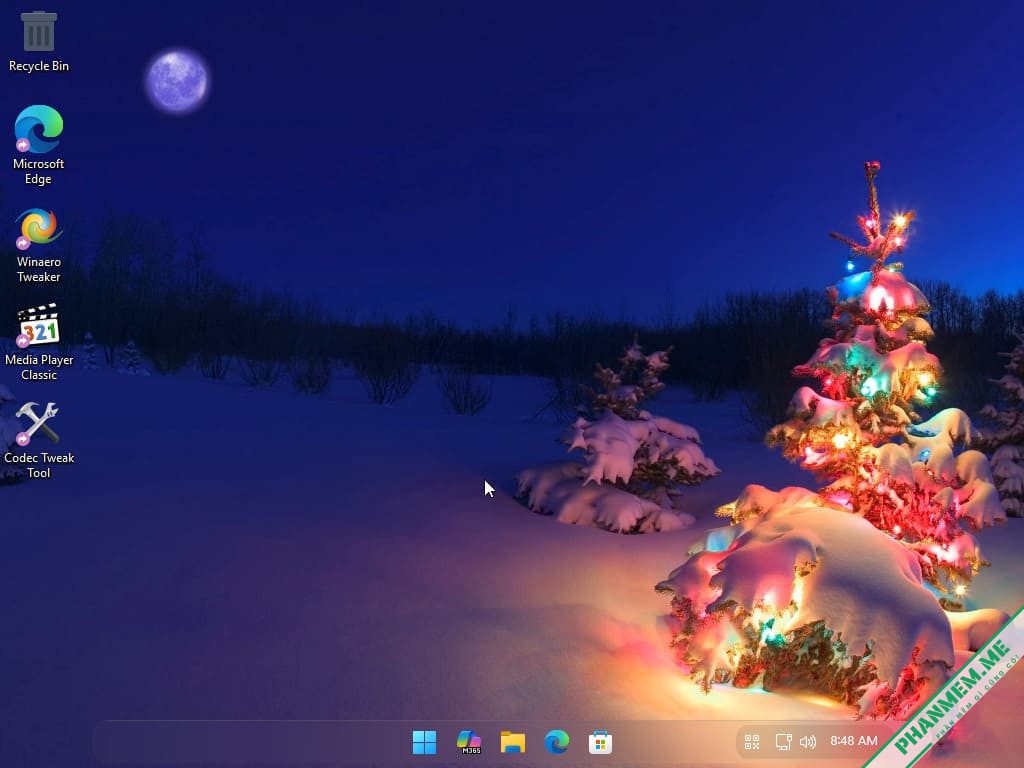Image resolution: width=1024 pixels, height=768 pixels.
Task: Open Microsoft Edge from the taskbar
Action: (557, 742)
